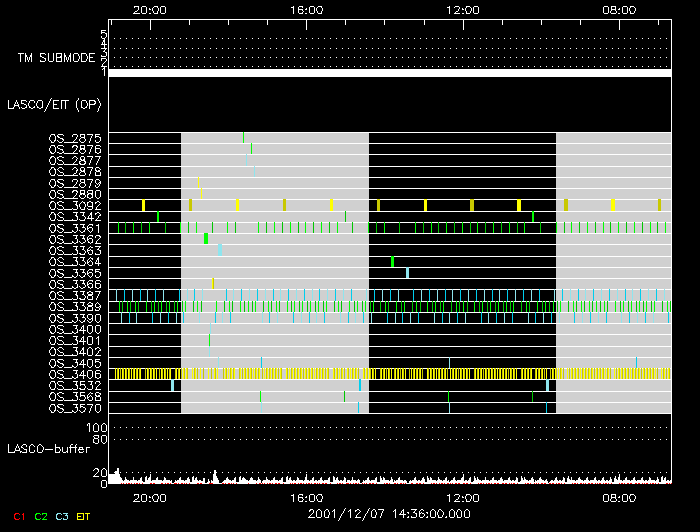Click the OS_2875 row label

[x=75, y=138]
